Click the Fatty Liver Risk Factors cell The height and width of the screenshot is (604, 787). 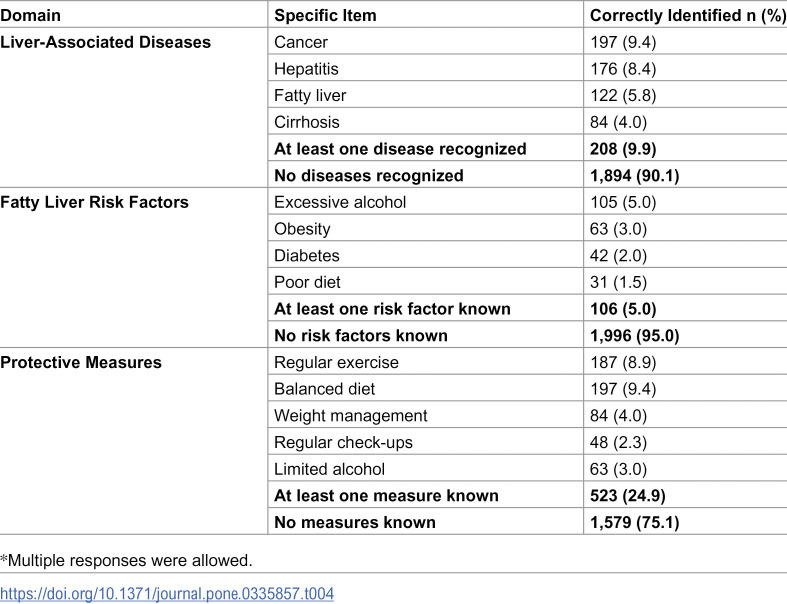point(94,202)
